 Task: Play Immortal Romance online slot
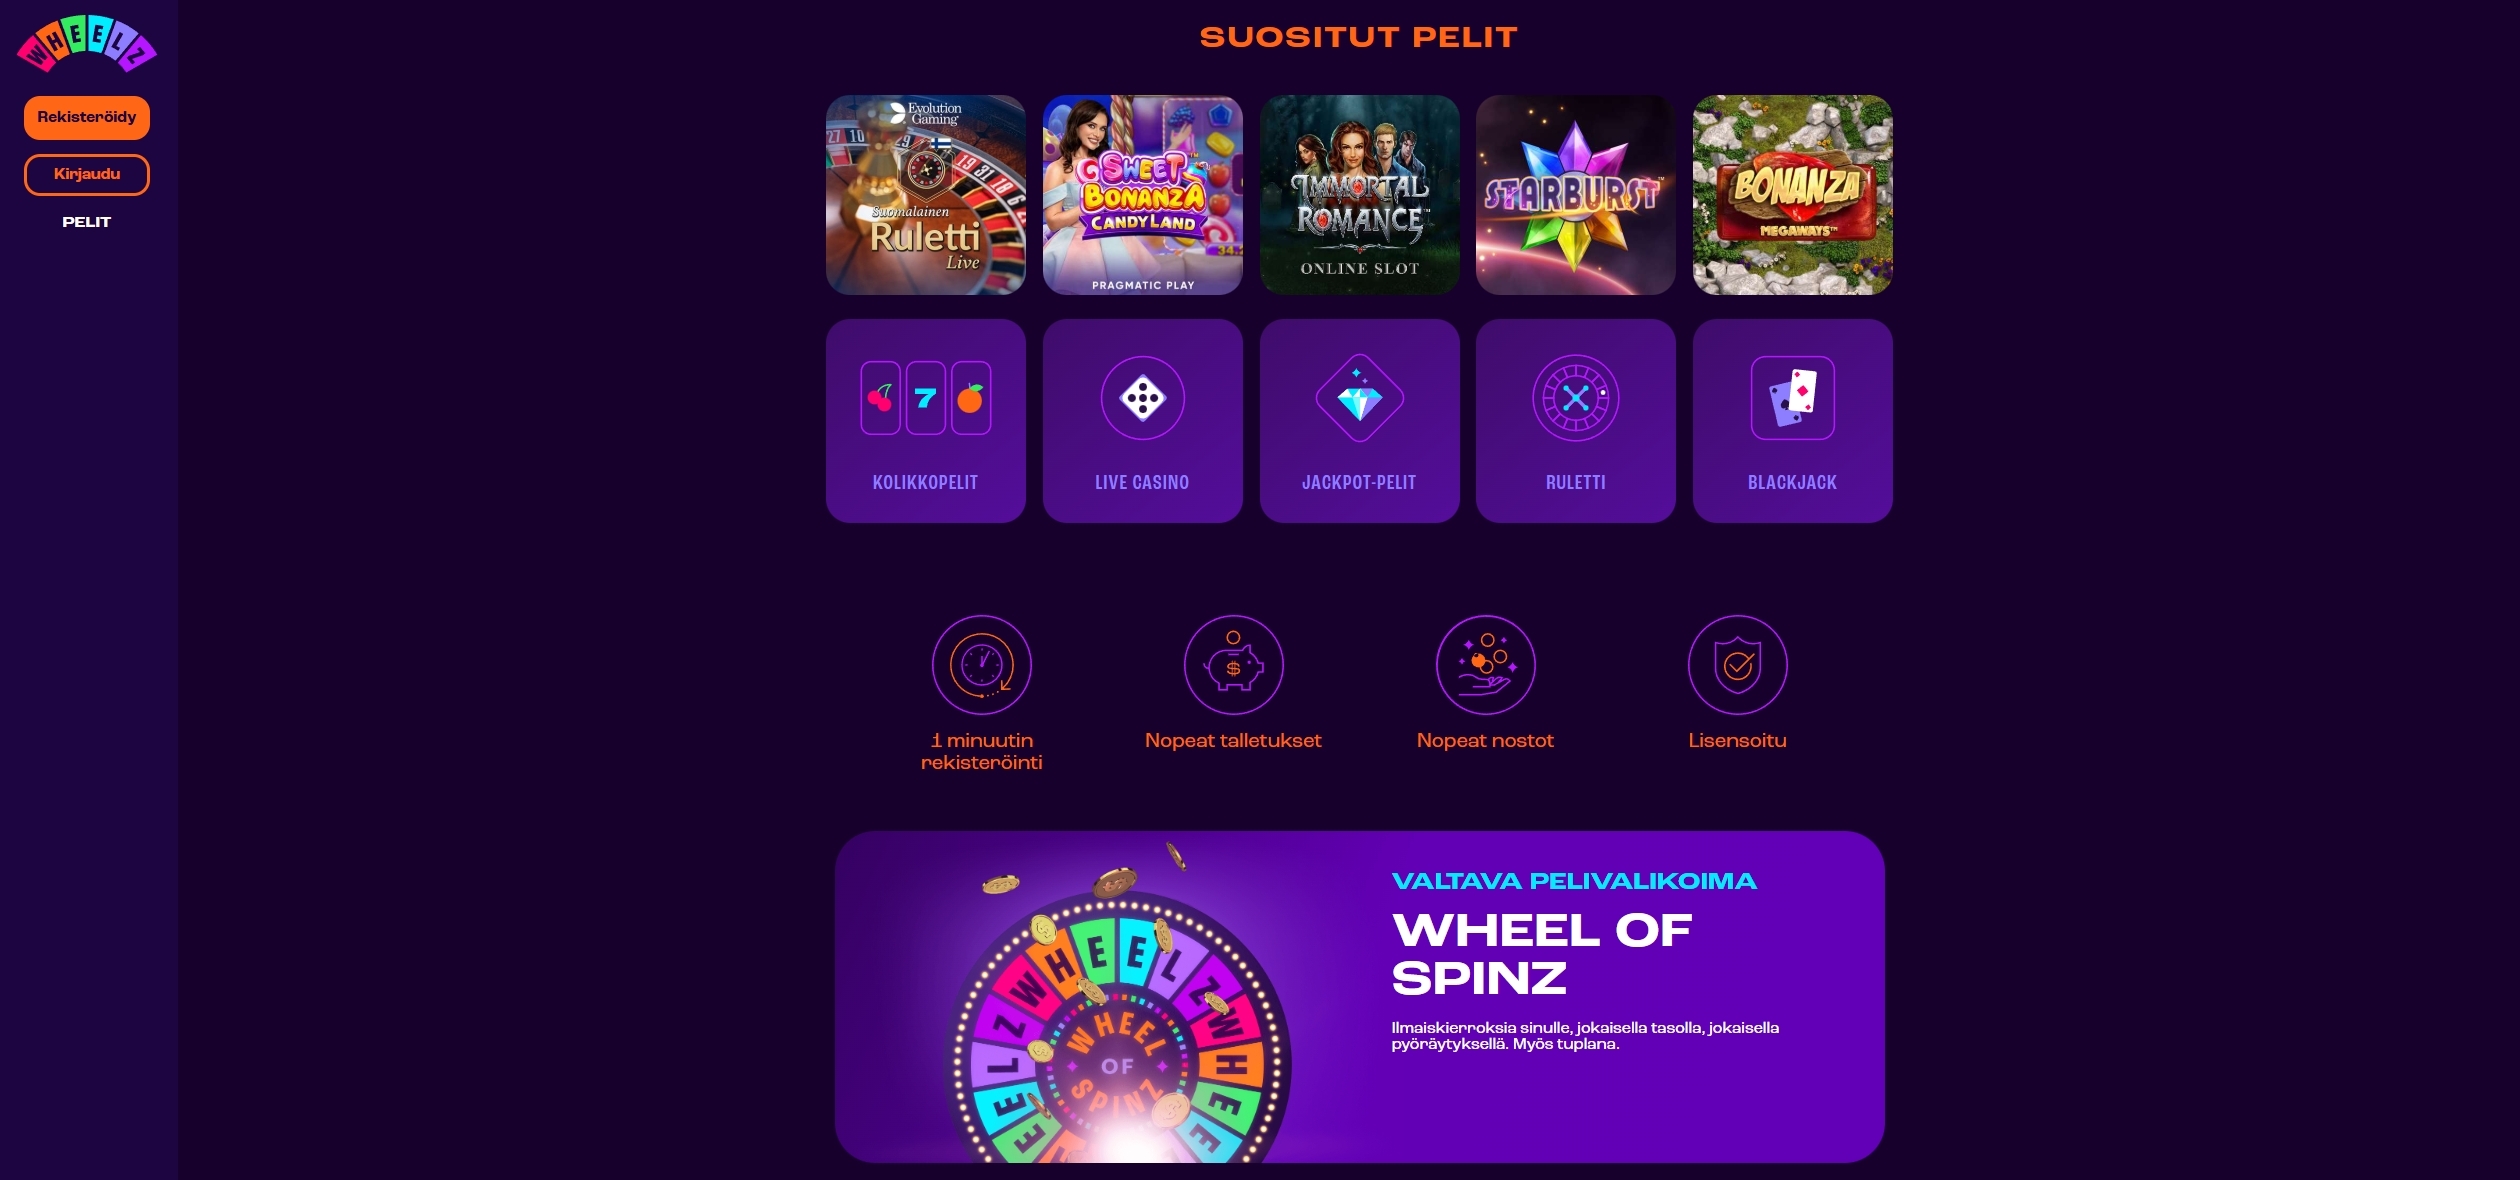[1359, 195]
